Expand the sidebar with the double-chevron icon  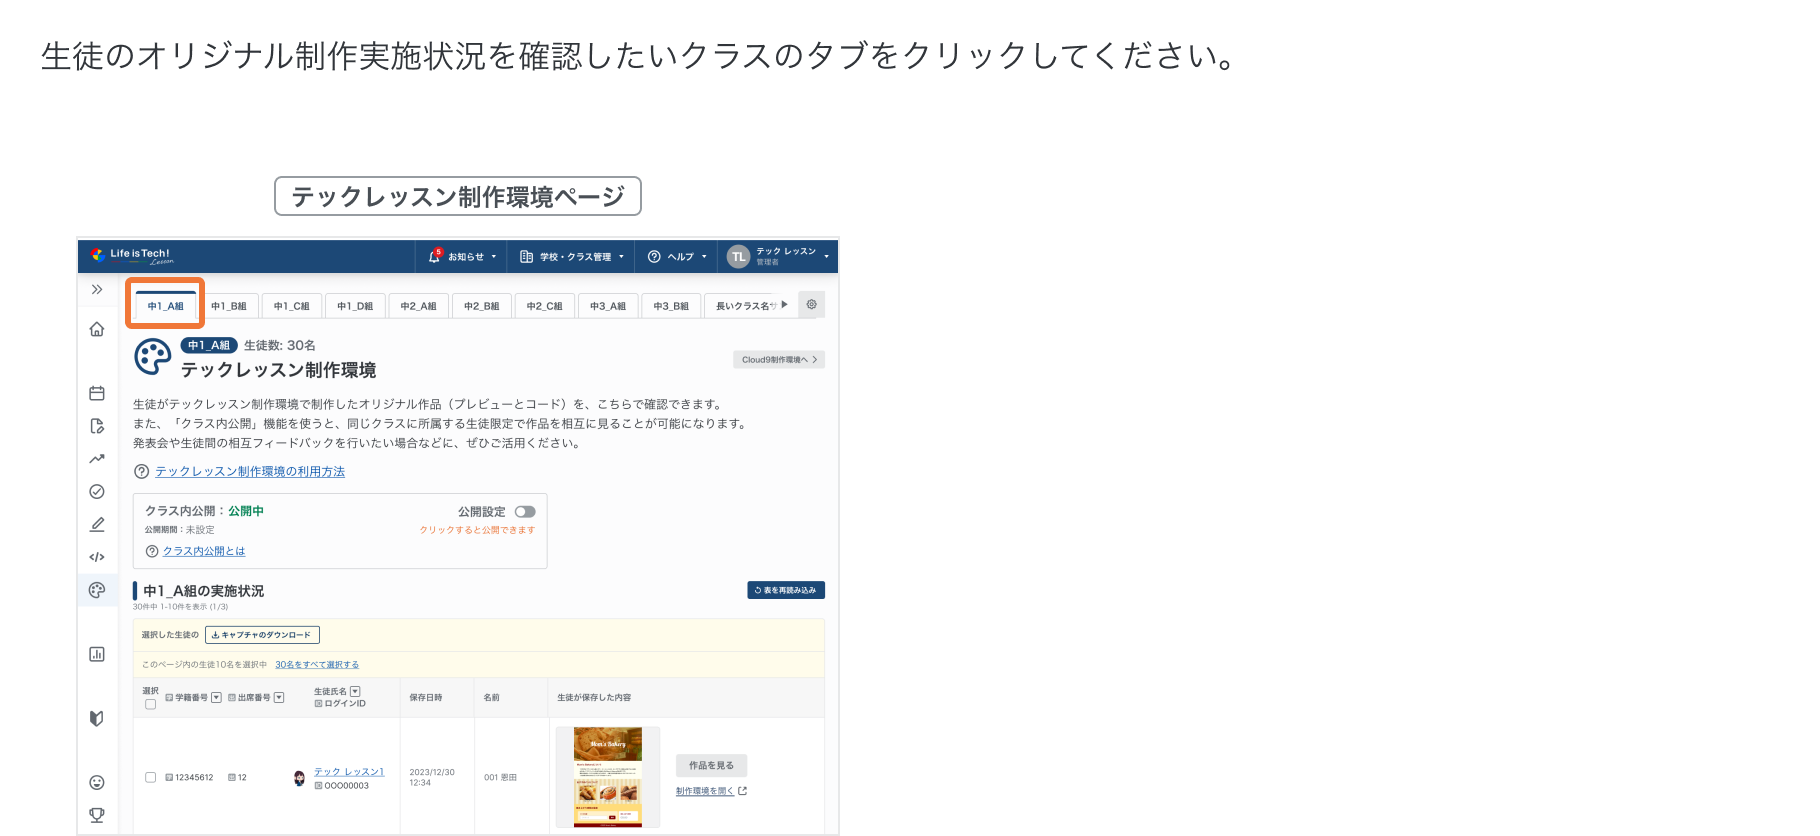pos(97,290)
